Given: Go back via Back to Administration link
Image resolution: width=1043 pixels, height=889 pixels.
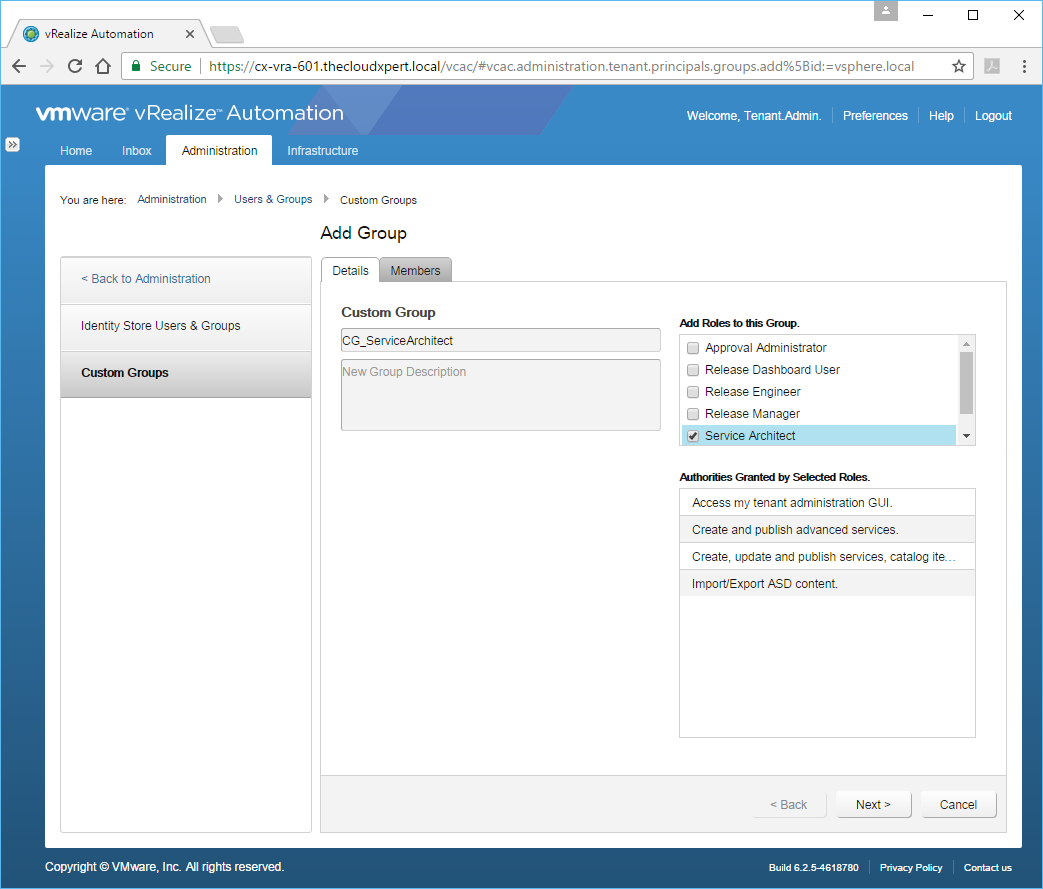Looking at the screenshot, I should coord(146,279).
